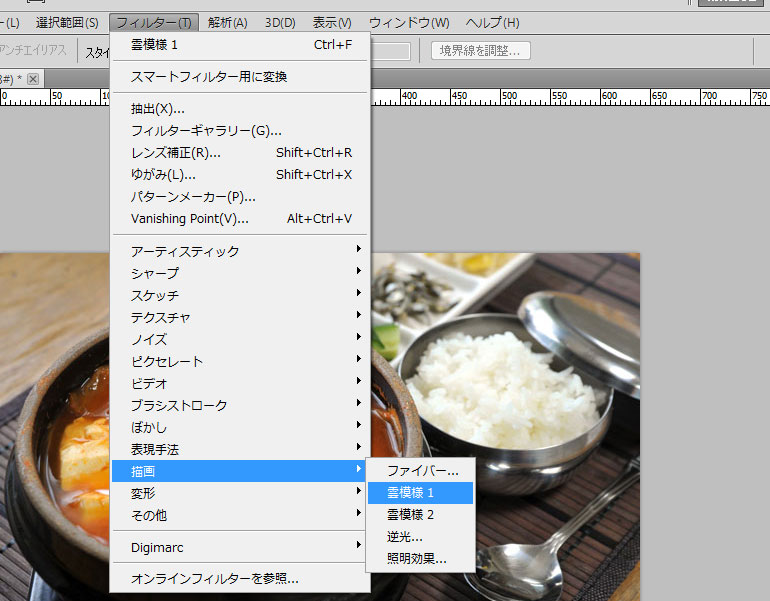Open ゆがみ(L)... filter

pyautogui.click(x=241, y=175)
